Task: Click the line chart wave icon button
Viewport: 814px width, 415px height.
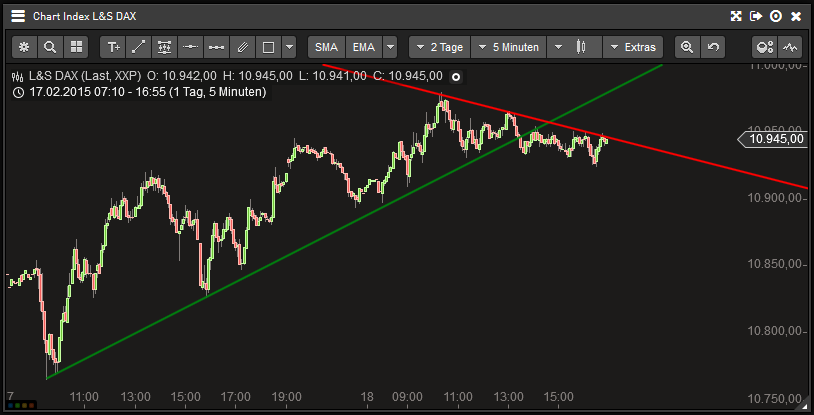Action: coord(791,47)
